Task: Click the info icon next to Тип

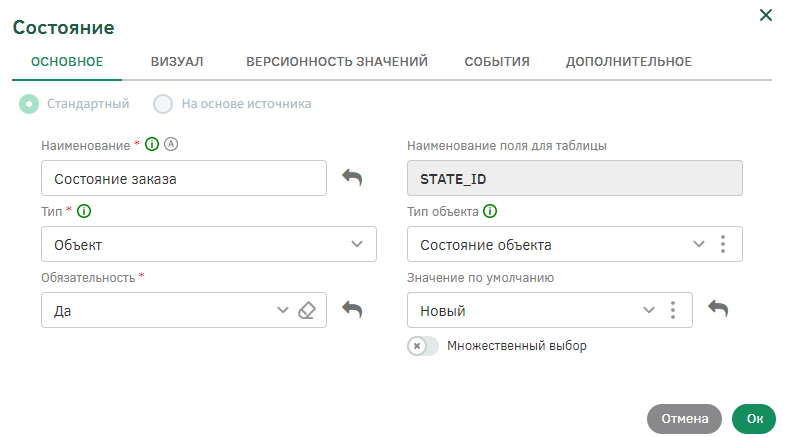Action: click(85, 211)
